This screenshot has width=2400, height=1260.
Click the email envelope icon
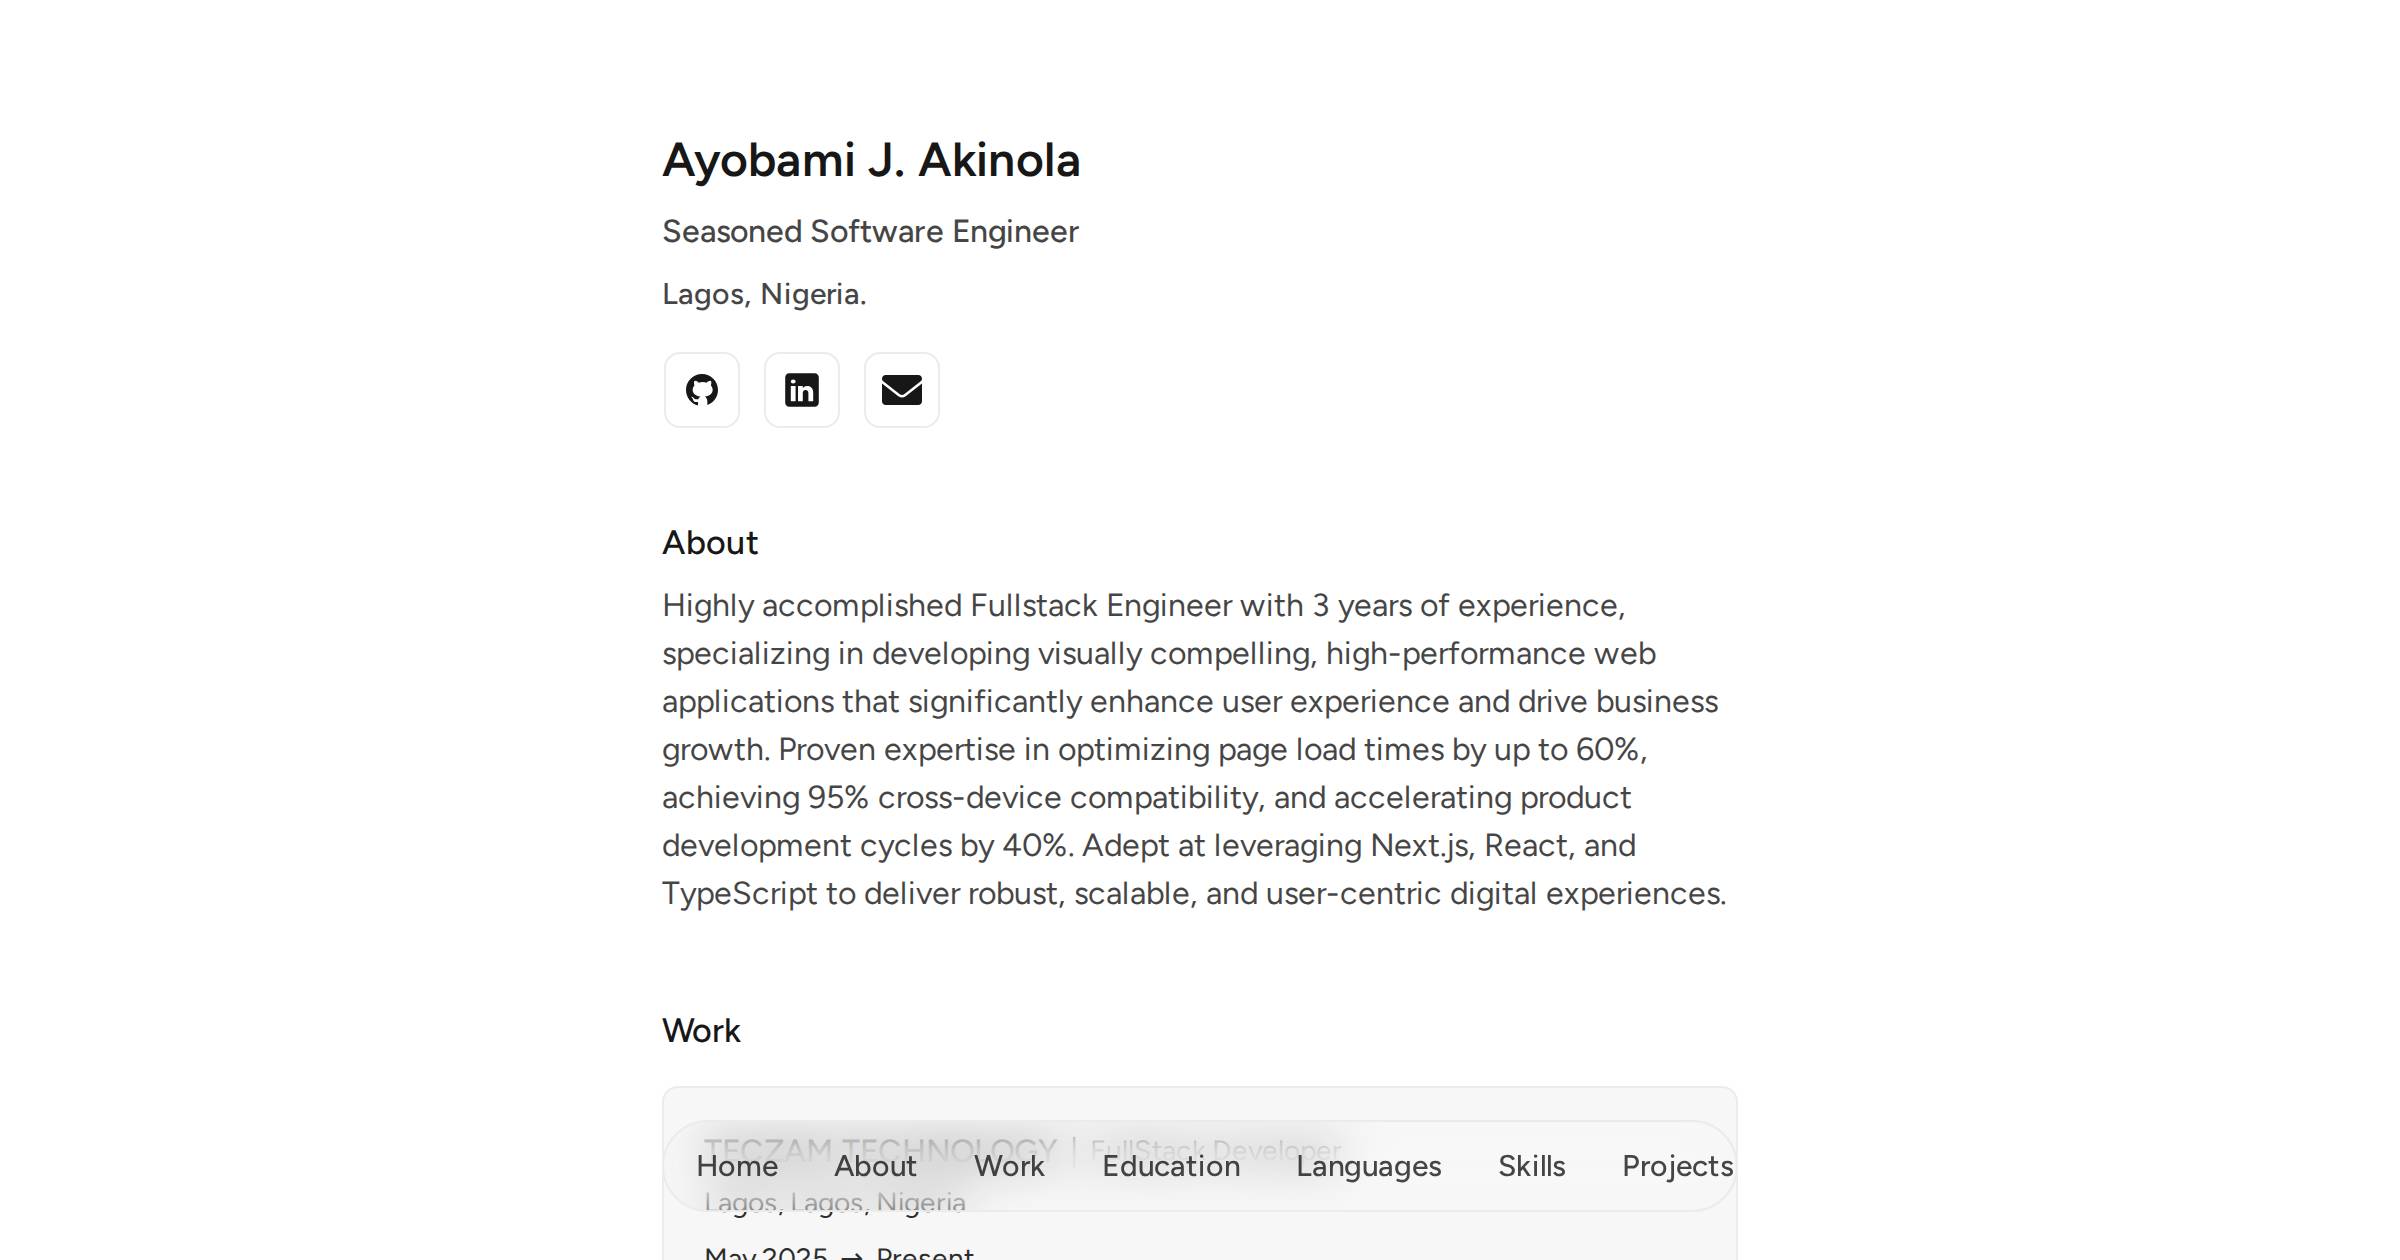tap(901, 390)
